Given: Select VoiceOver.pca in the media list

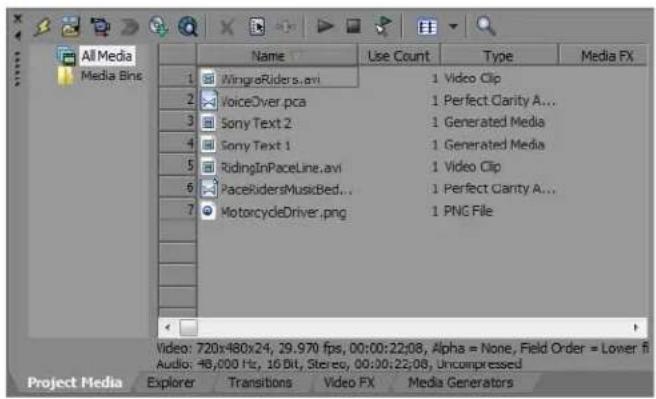Looking at the screenshot, I should click(x=263, y=102).
